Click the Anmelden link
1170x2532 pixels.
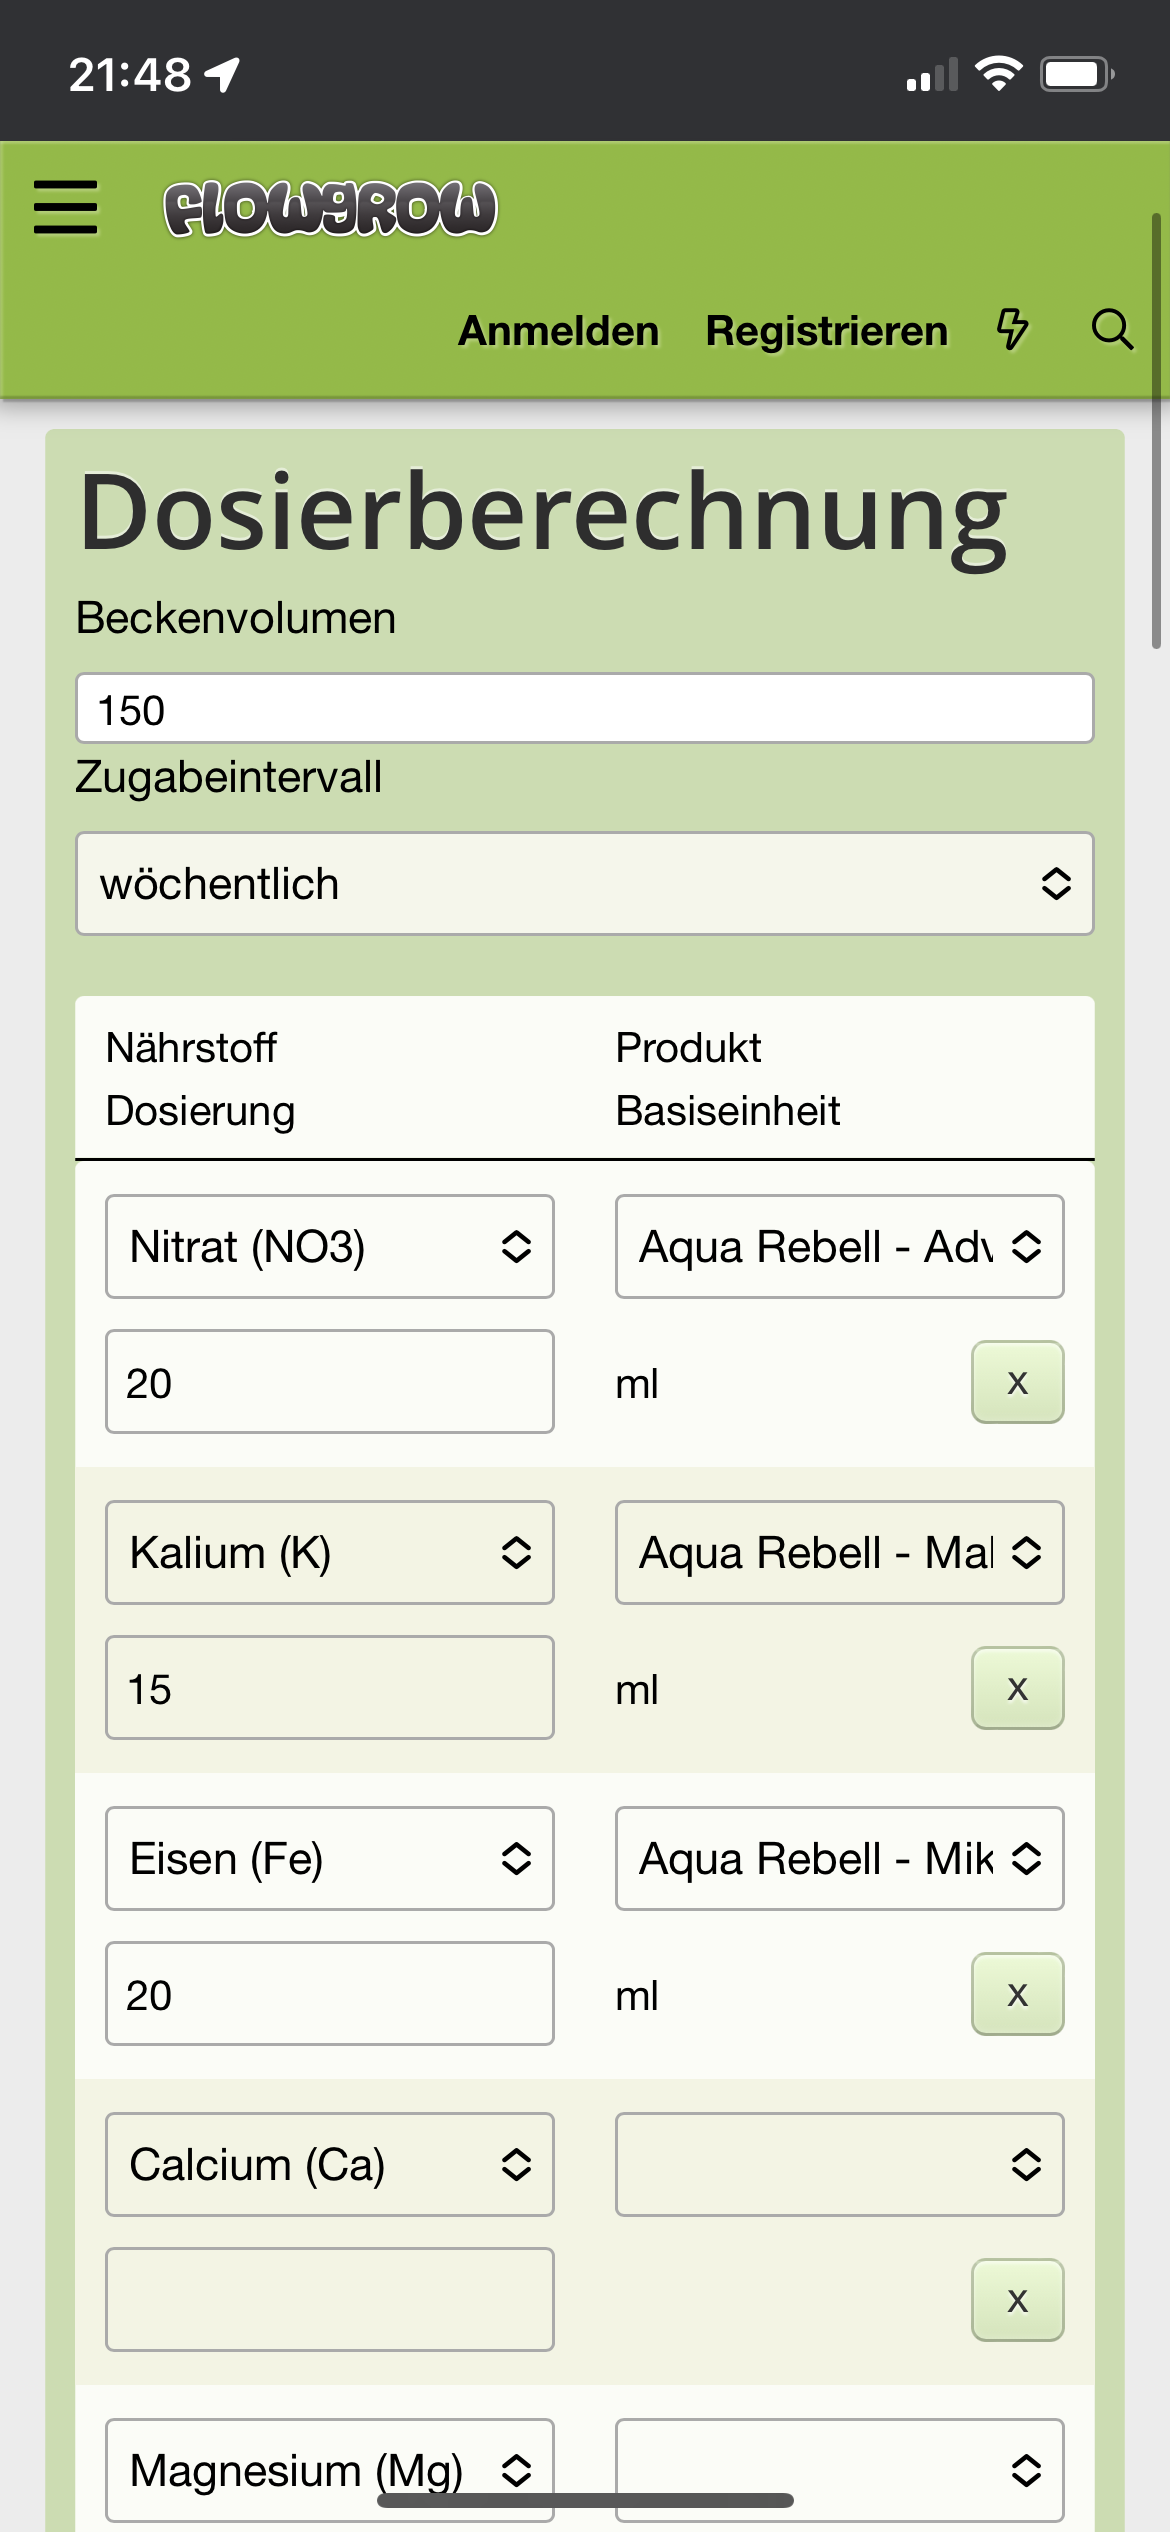pos(558,331)
